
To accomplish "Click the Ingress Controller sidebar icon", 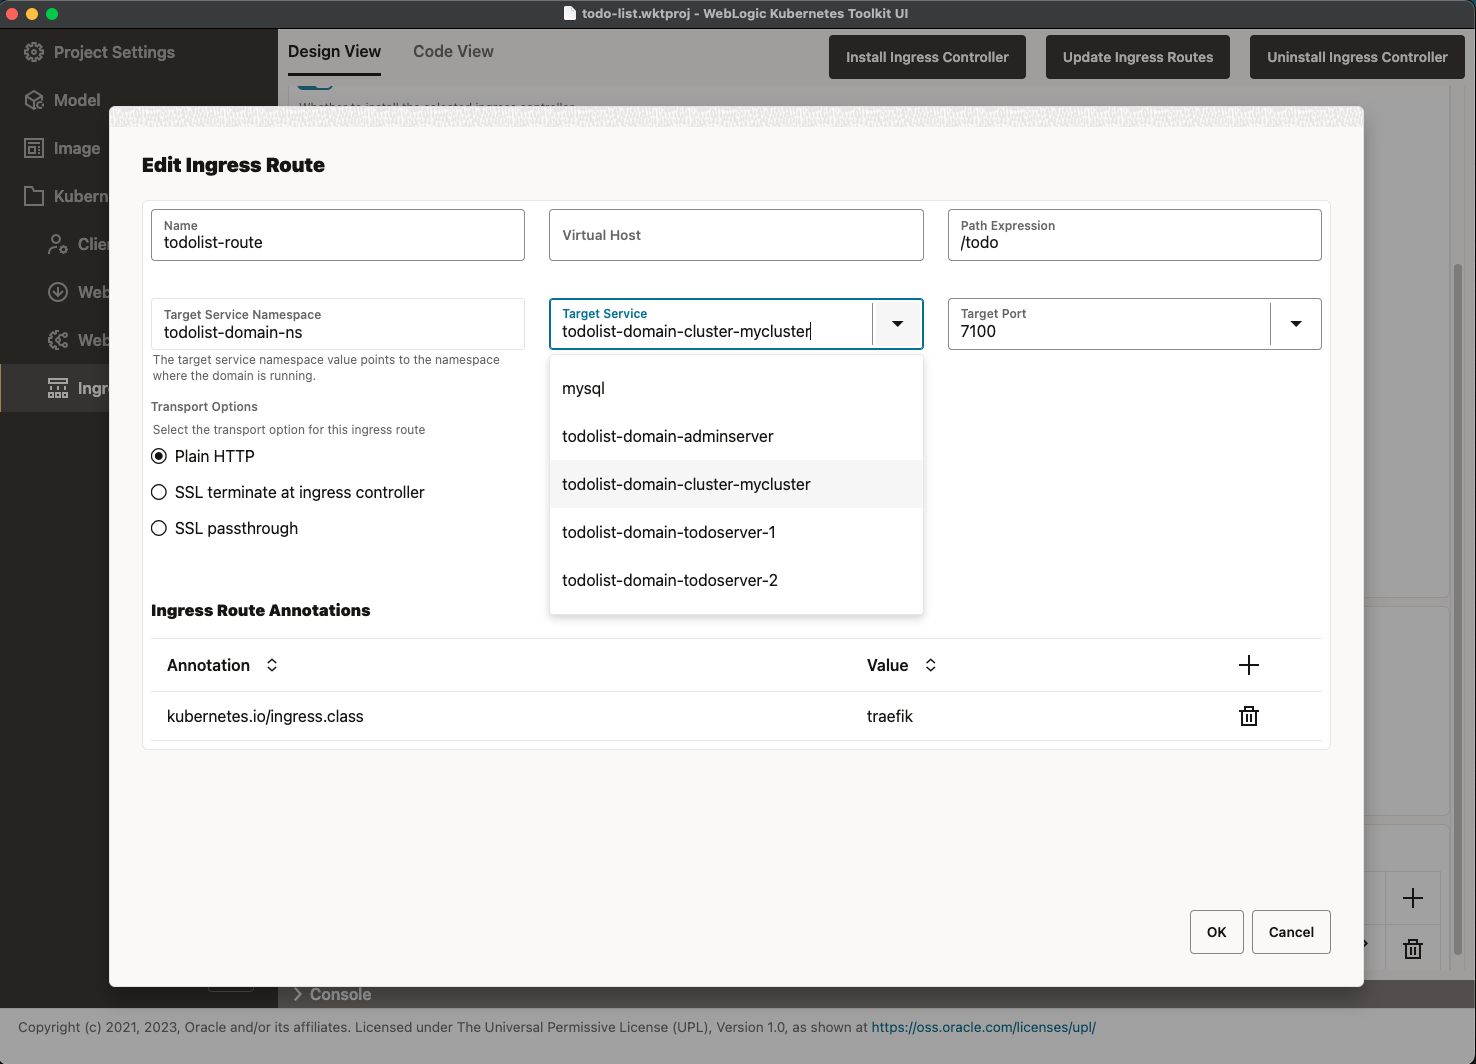I will (58, 388).
